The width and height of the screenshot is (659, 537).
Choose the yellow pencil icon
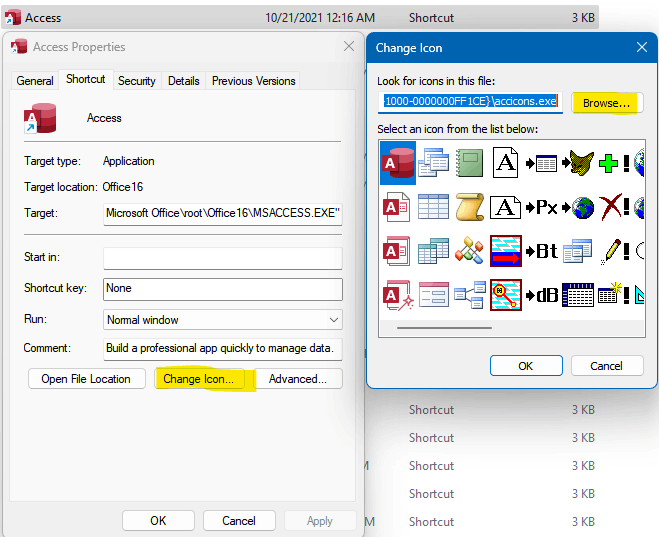click(611, 251)
